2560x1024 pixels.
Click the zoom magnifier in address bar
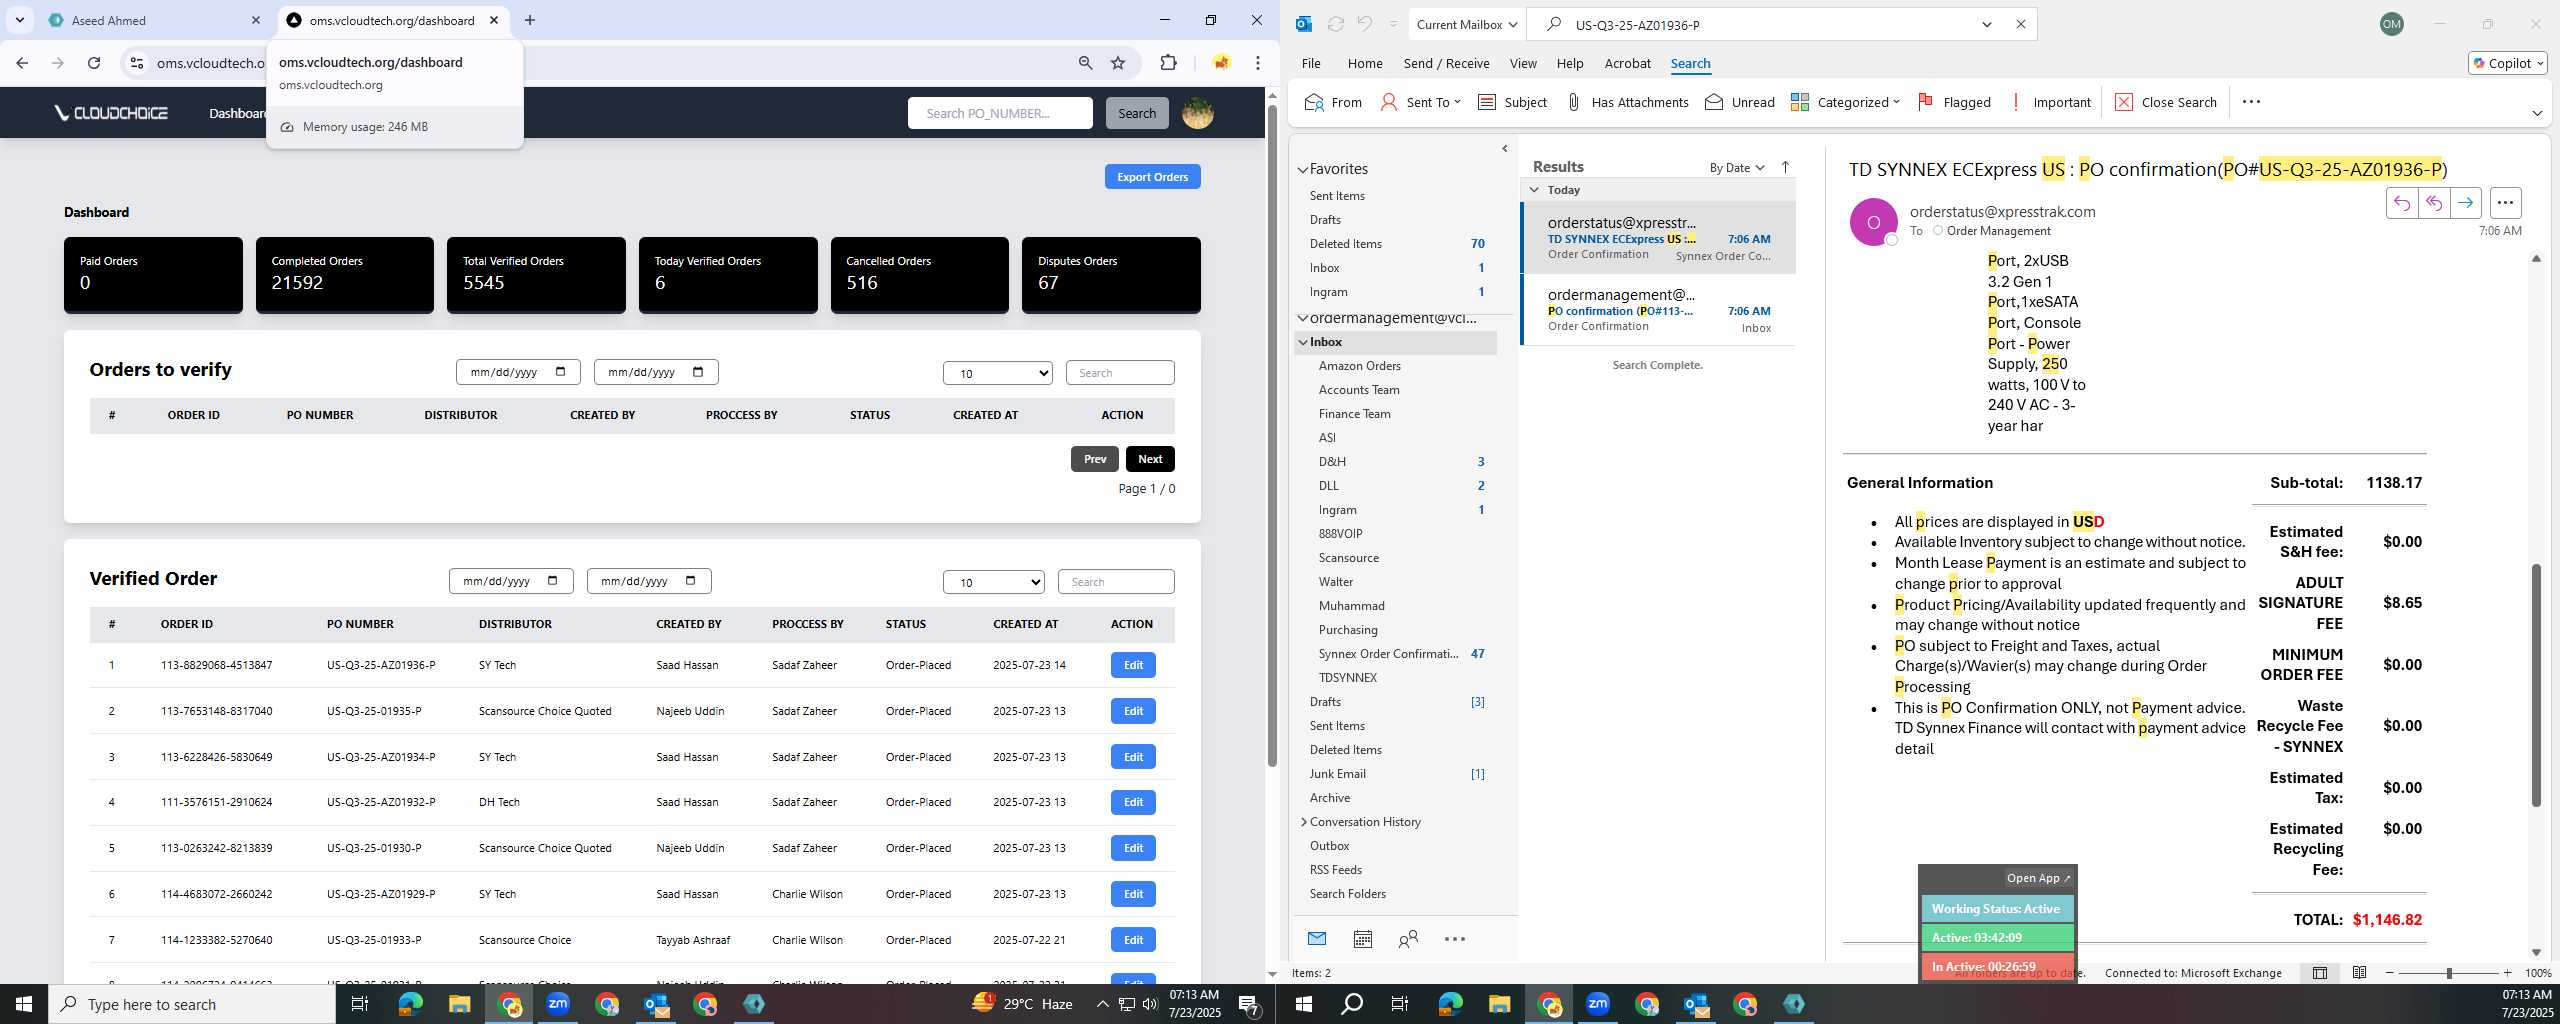tap(1085, 63)
